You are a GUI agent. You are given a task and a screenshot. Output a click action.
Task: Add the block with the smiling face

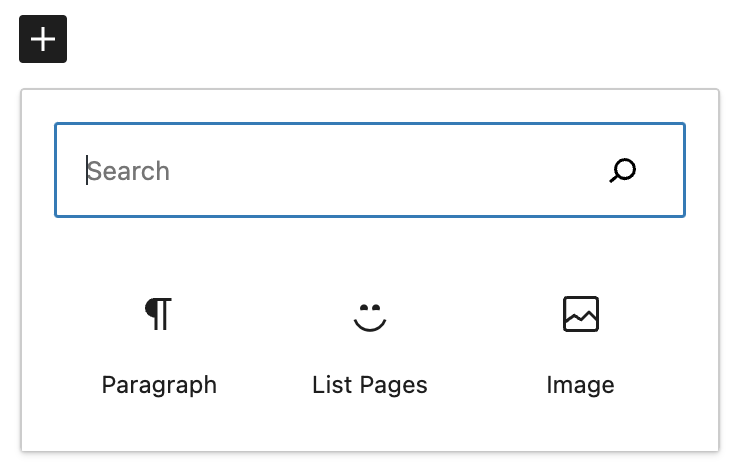370,347
